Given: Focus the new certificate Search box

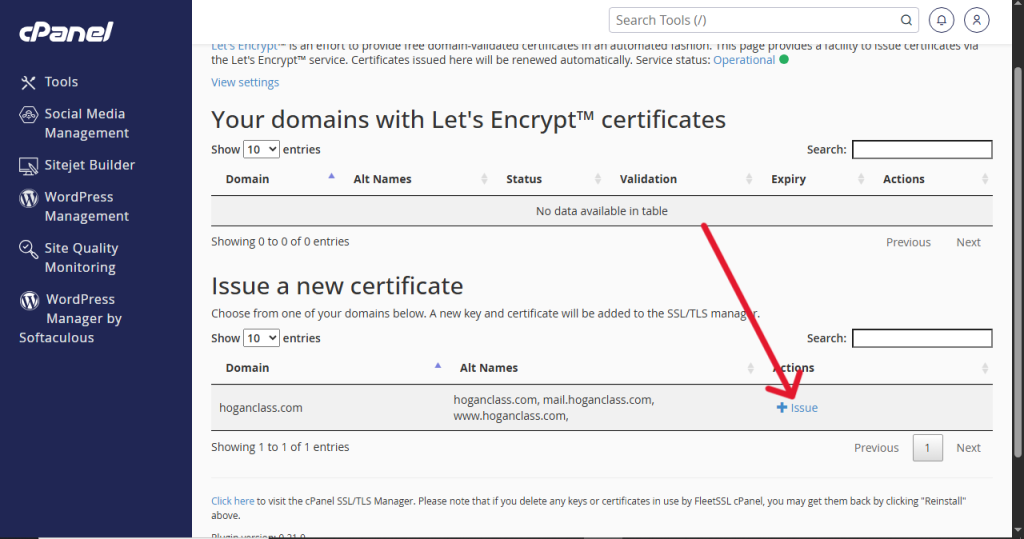Looking at the screenshot, I should tap(922, 338).
